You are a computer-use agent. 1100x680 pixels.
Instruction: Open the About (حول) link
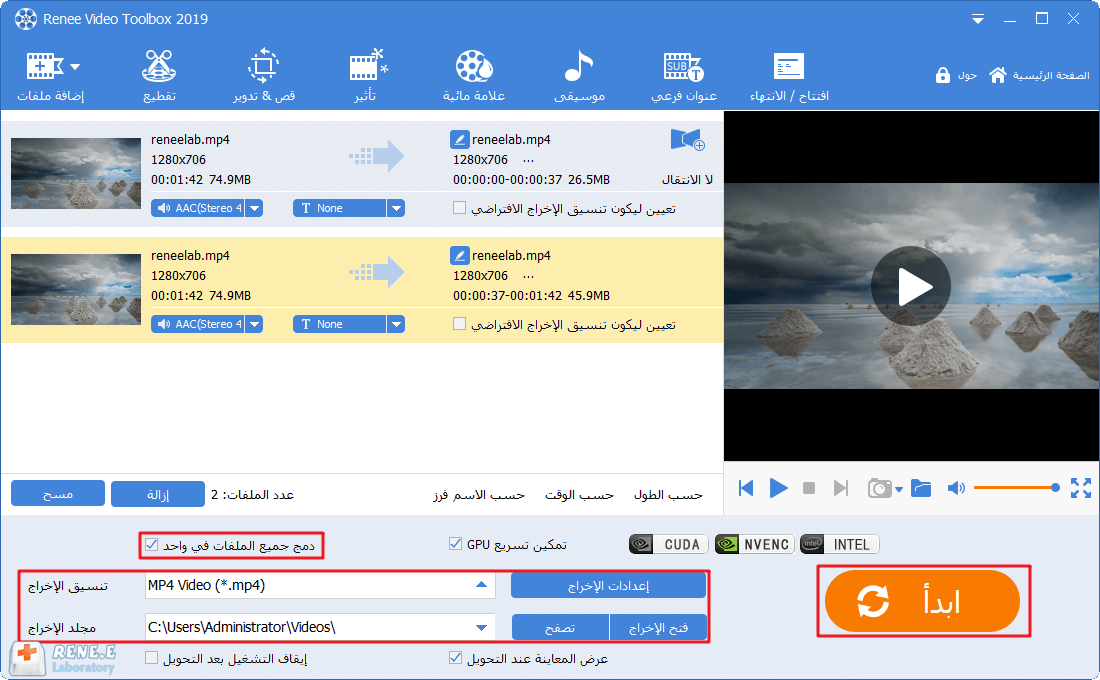(x=967, y=75)
